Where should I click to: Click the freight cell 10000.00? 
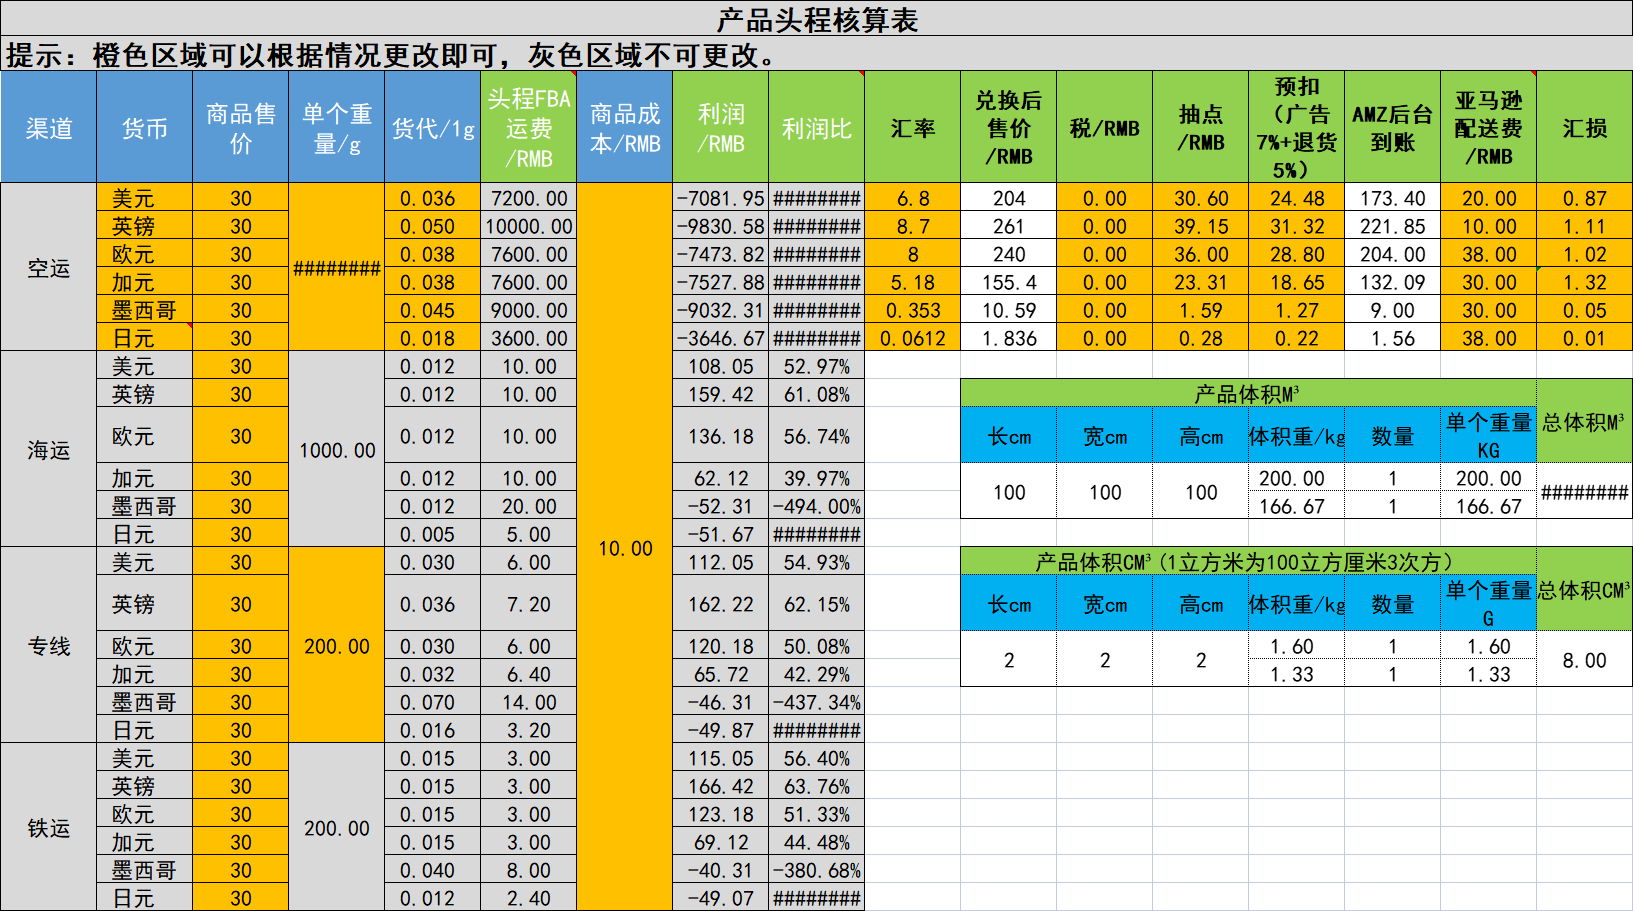coord(528,225)
